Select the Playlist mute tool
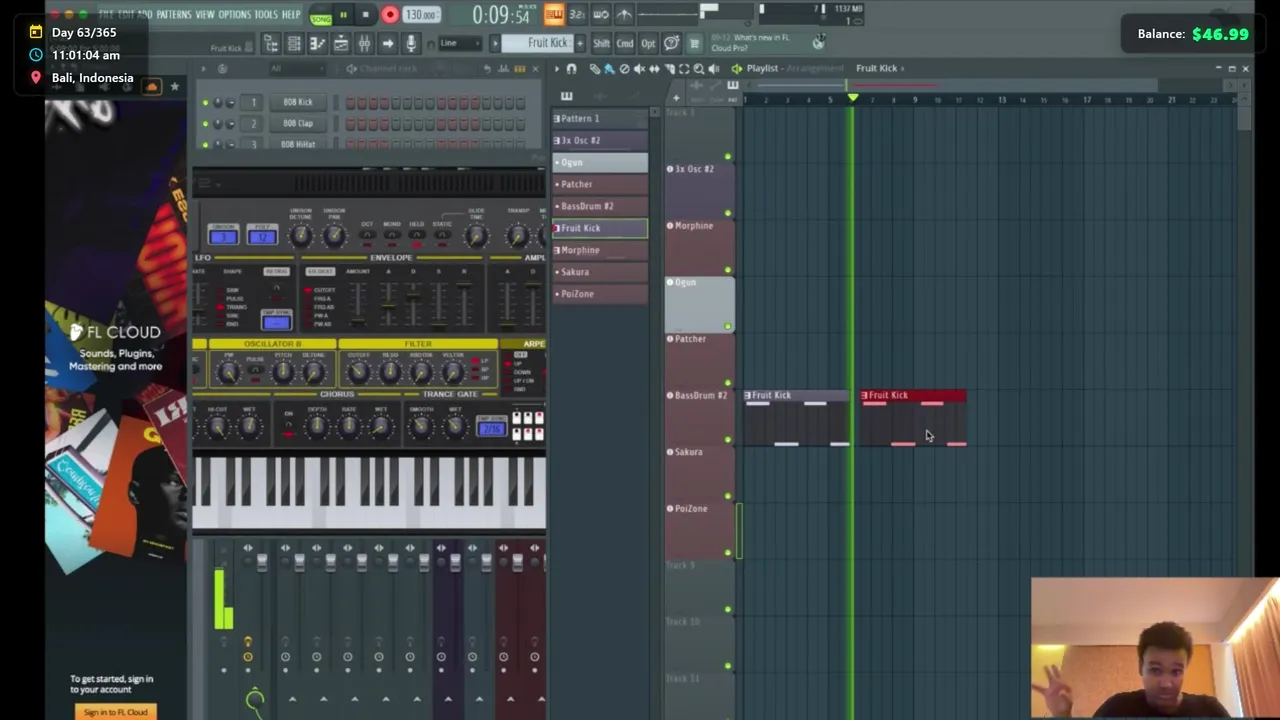The height and width of the screenshot is (720, 1280). [639, 69]
